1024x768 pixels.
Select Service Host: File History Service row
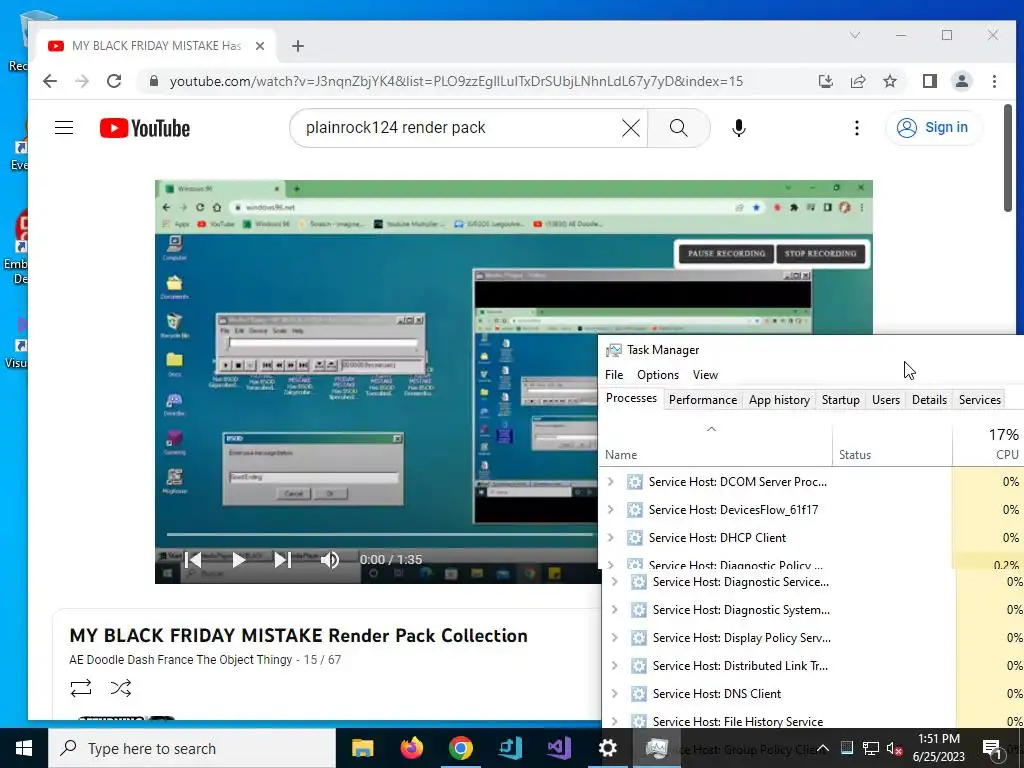tap(812, 720)
